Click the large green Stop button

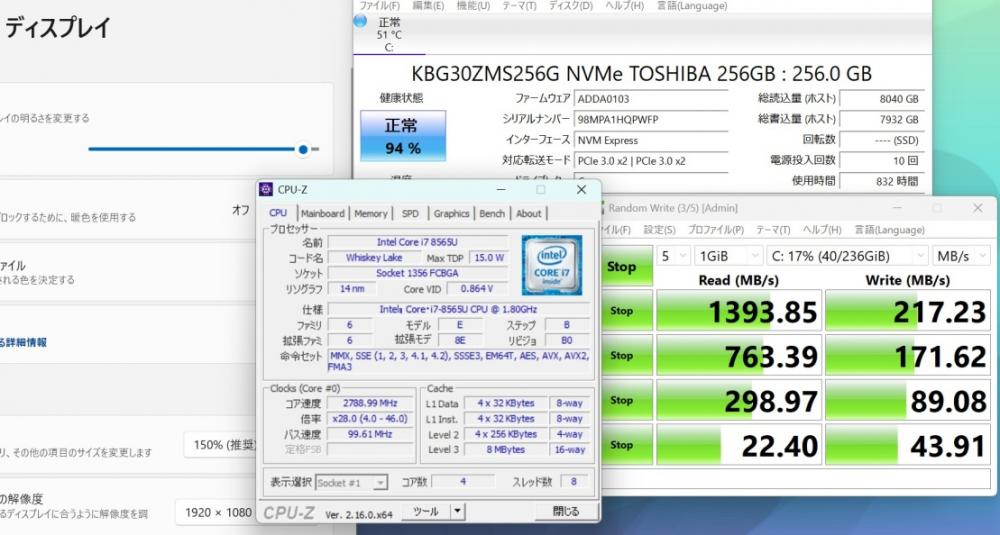[x=622, y=266]
